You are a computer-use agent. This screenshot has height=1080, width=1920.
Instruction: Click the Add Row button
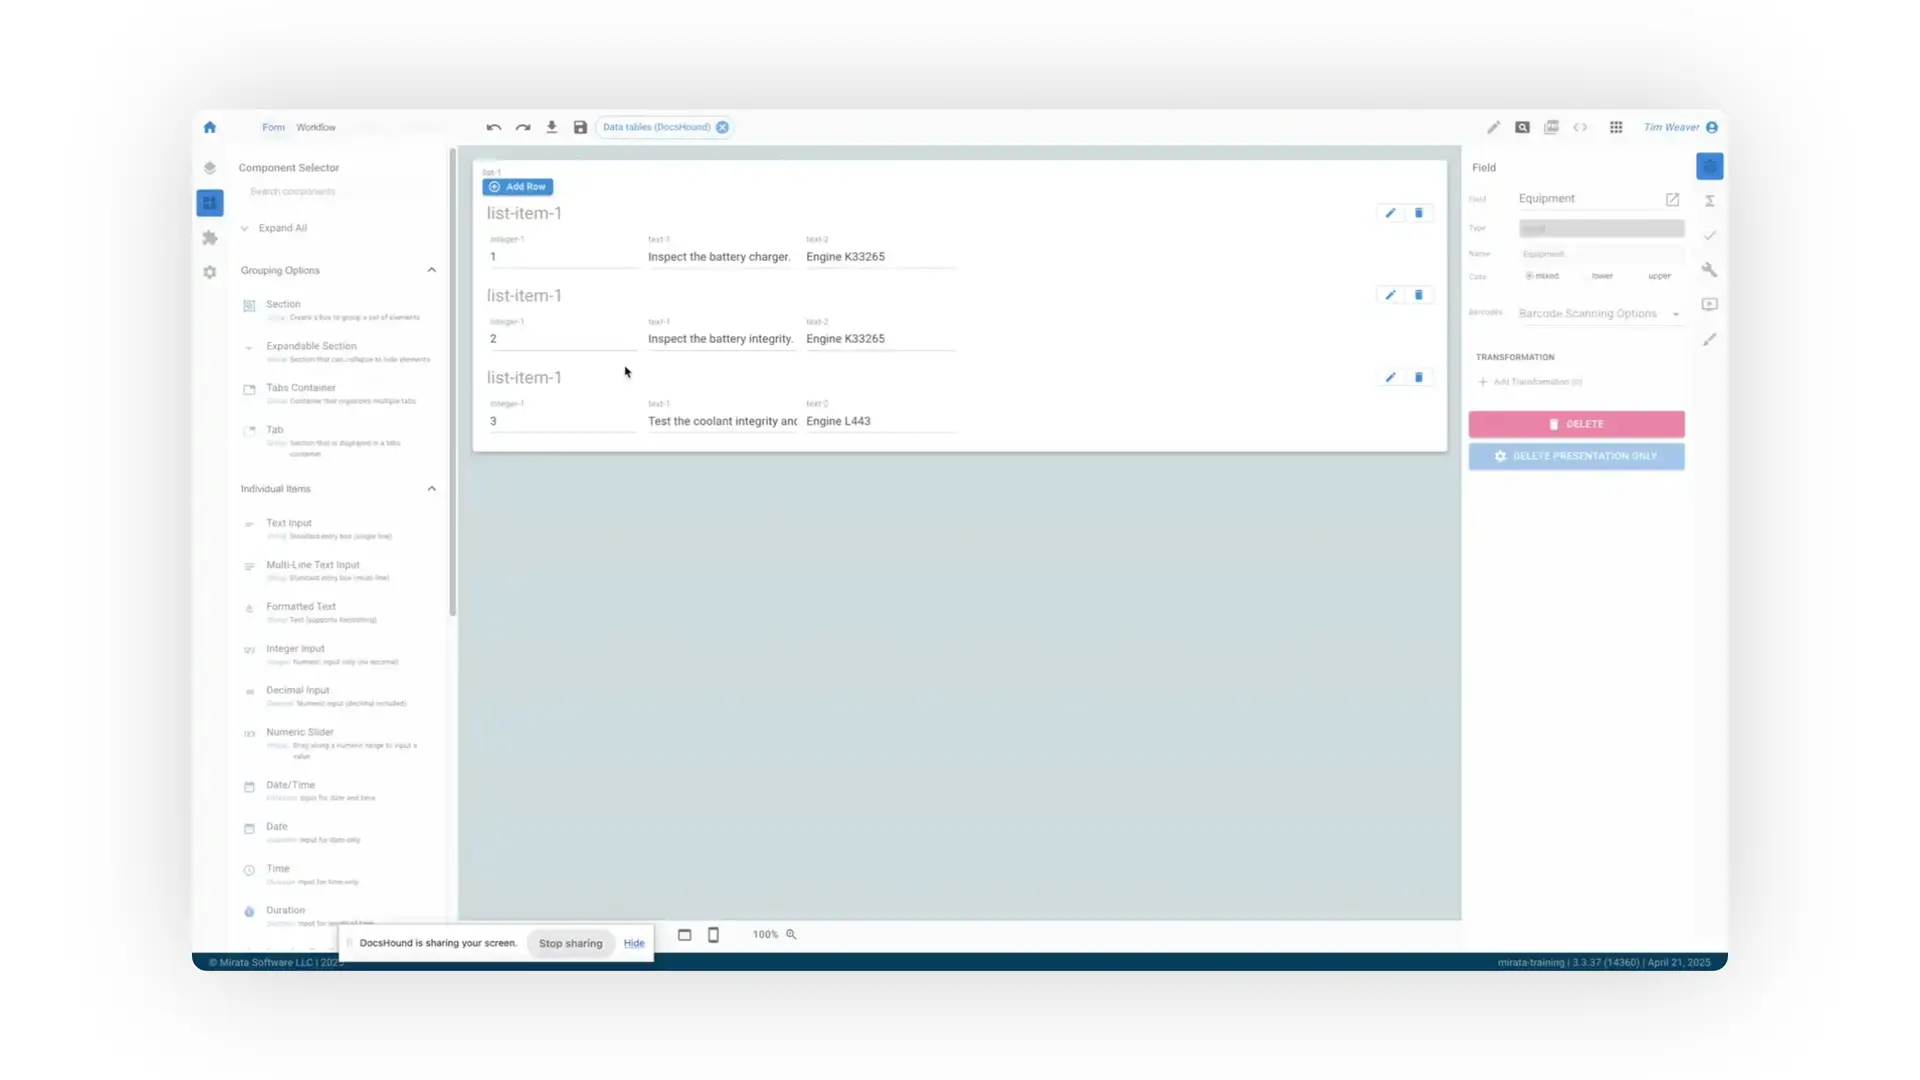coord(517,186)
